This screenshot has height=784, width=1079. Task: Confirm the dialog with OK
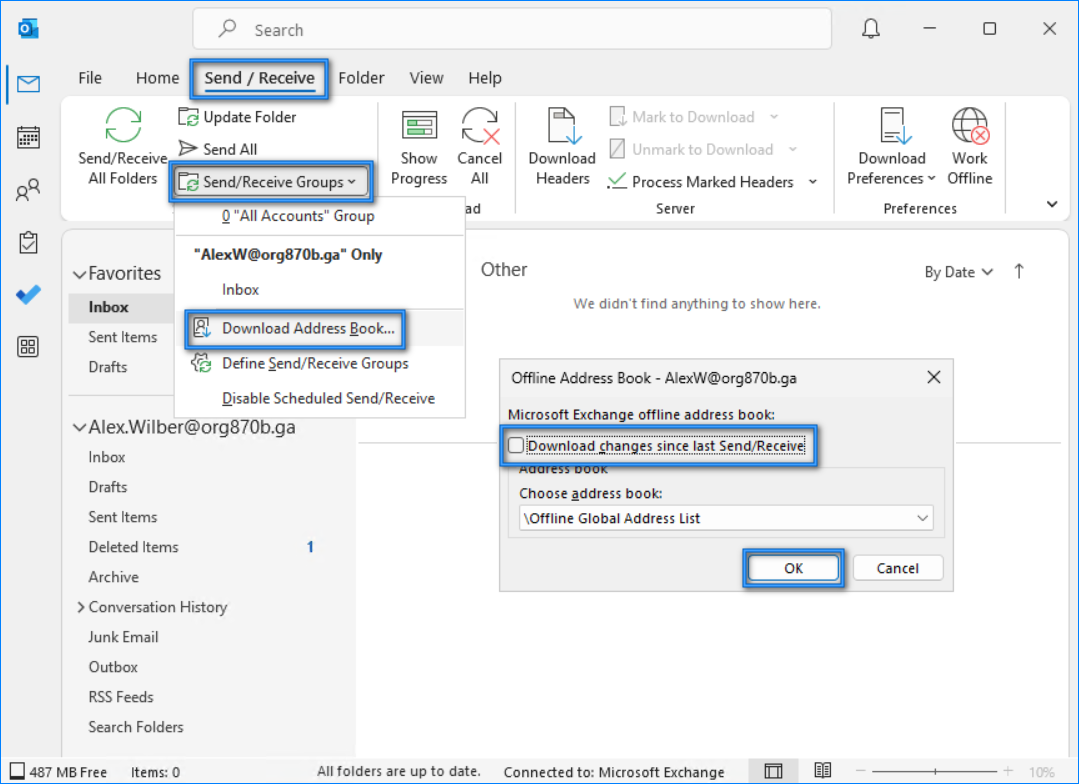coord(793,568)
